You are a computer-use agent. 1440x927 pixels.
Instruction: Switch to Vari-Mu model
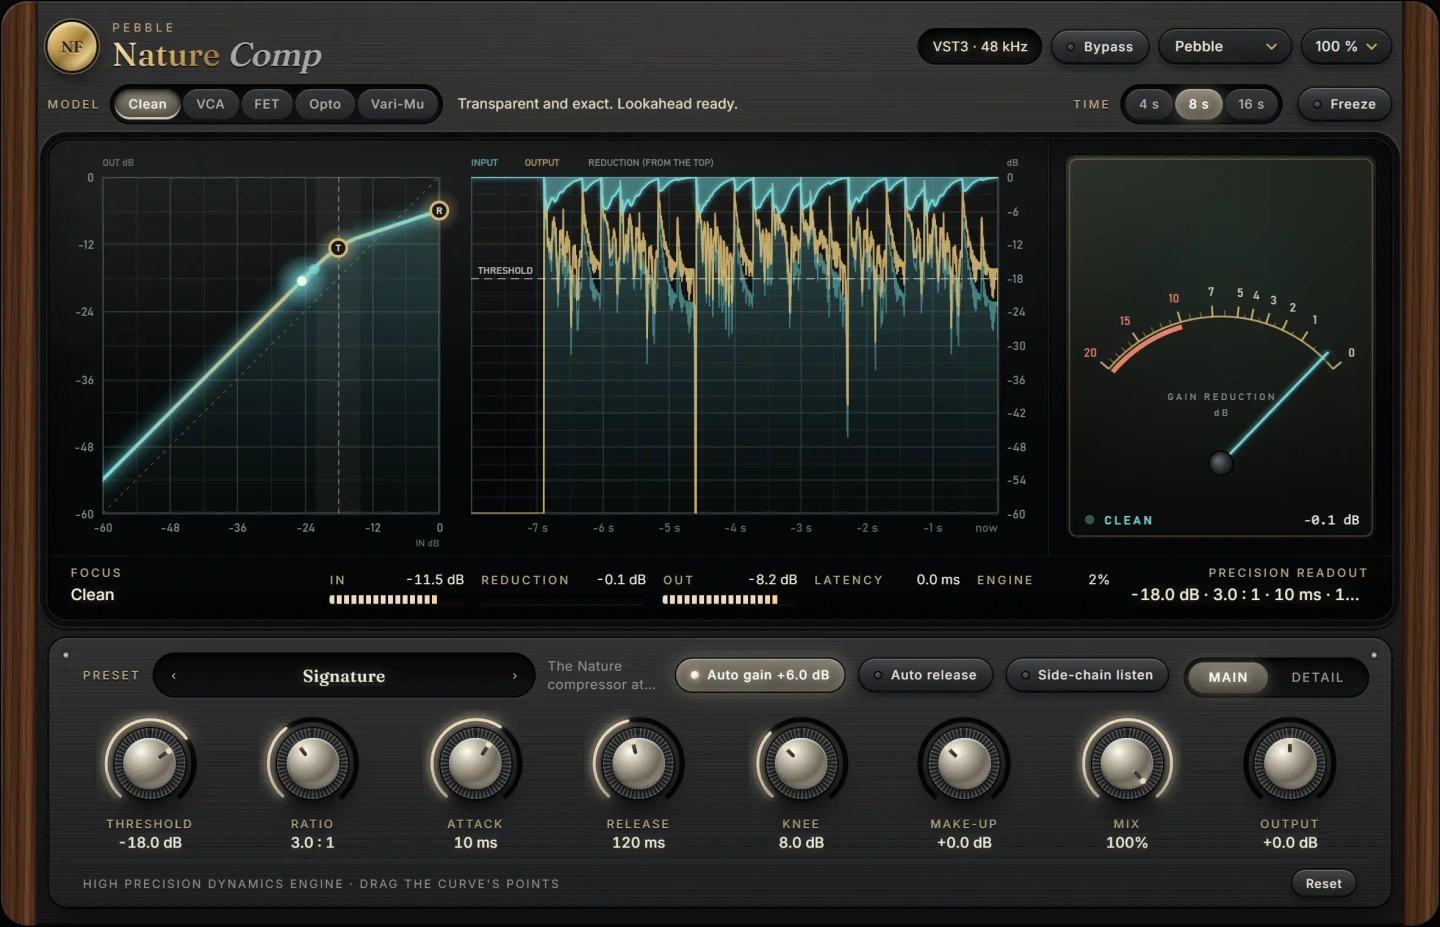point(397,104)
